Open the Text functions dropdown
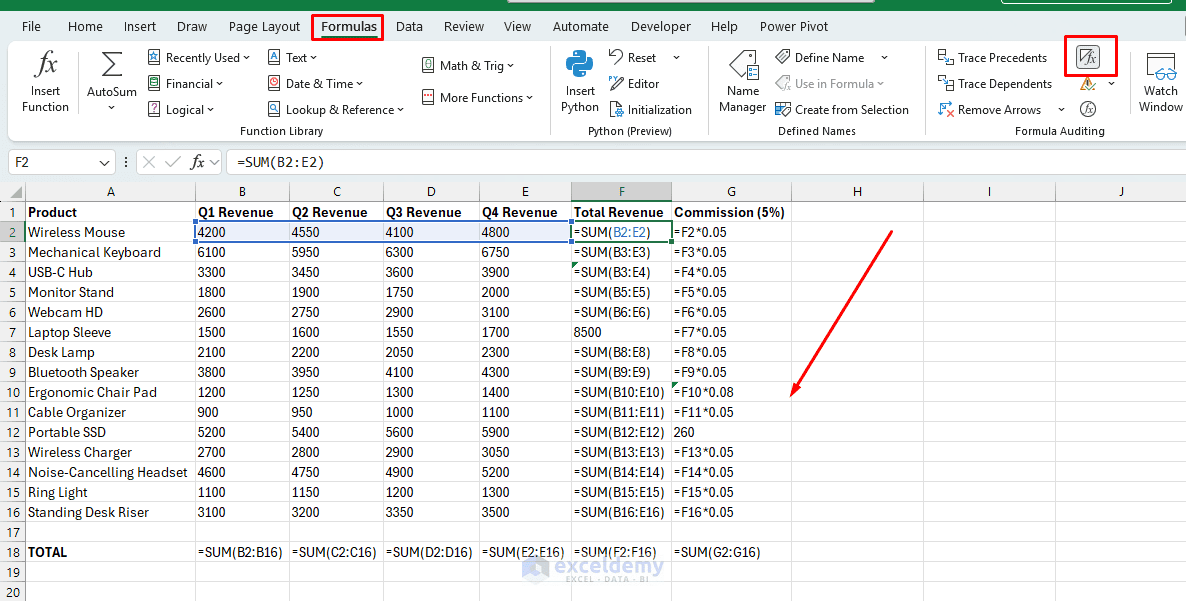 point(293,57)
